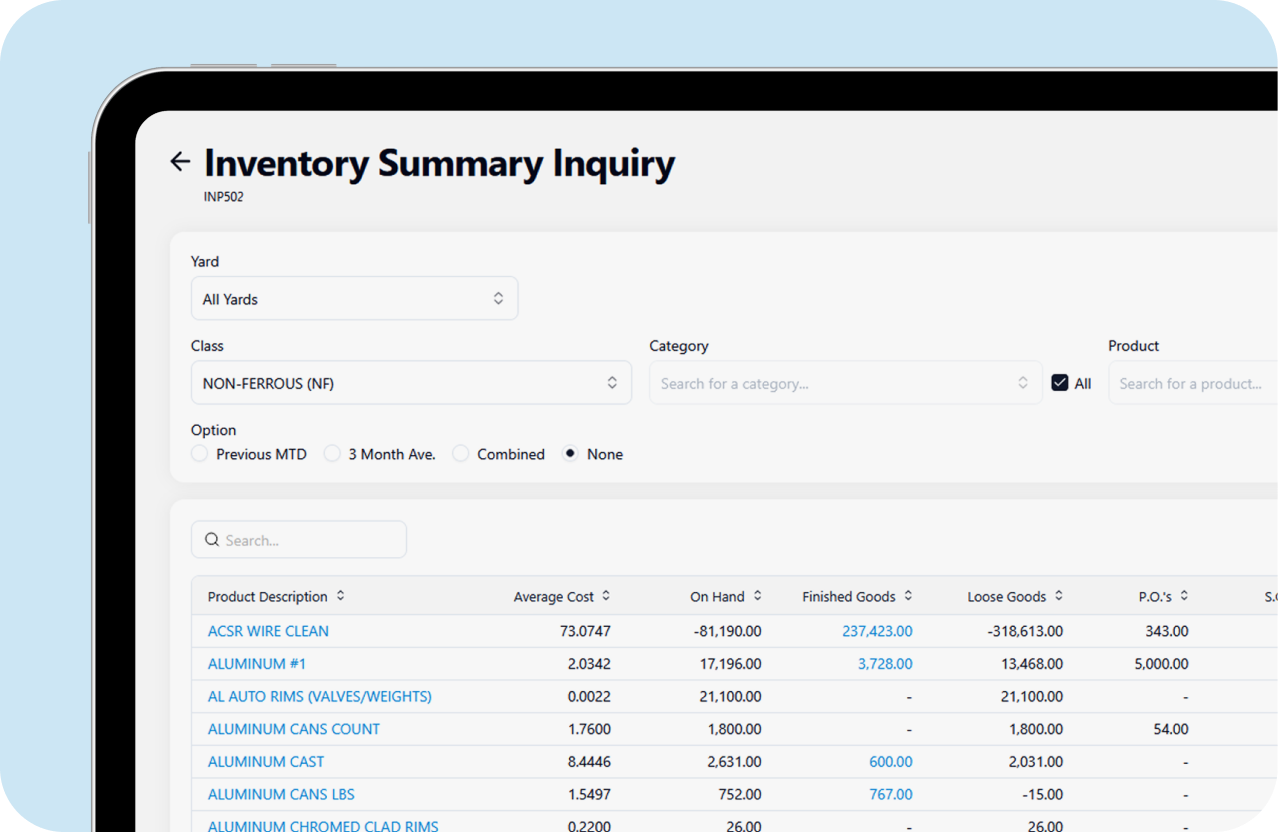This screenshot has width=1278, height=832.
Task: Click the Loose Goods column header text
Action: click(x=1007, y=596)
